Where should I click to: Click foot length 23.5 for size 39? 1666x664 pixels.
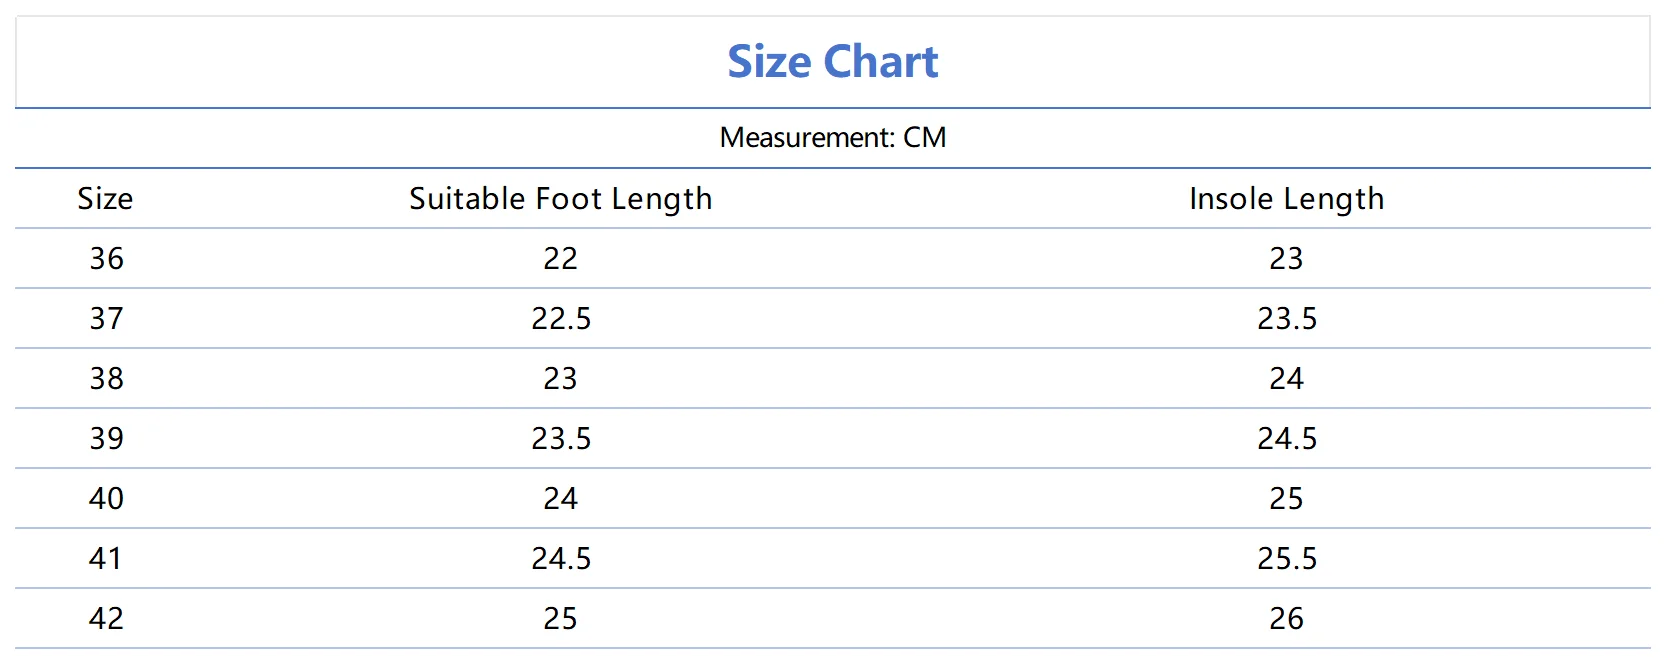[561, 439]
